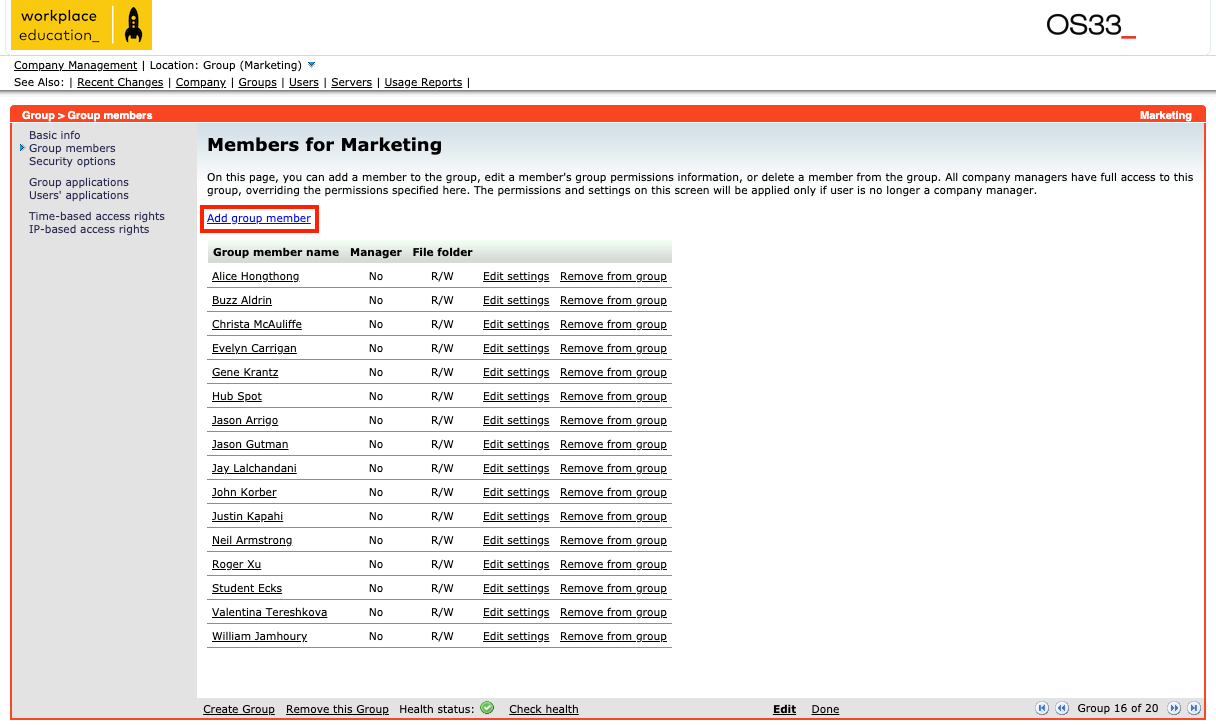Edit settings for Valentina Tereshkova

(516, 612)
